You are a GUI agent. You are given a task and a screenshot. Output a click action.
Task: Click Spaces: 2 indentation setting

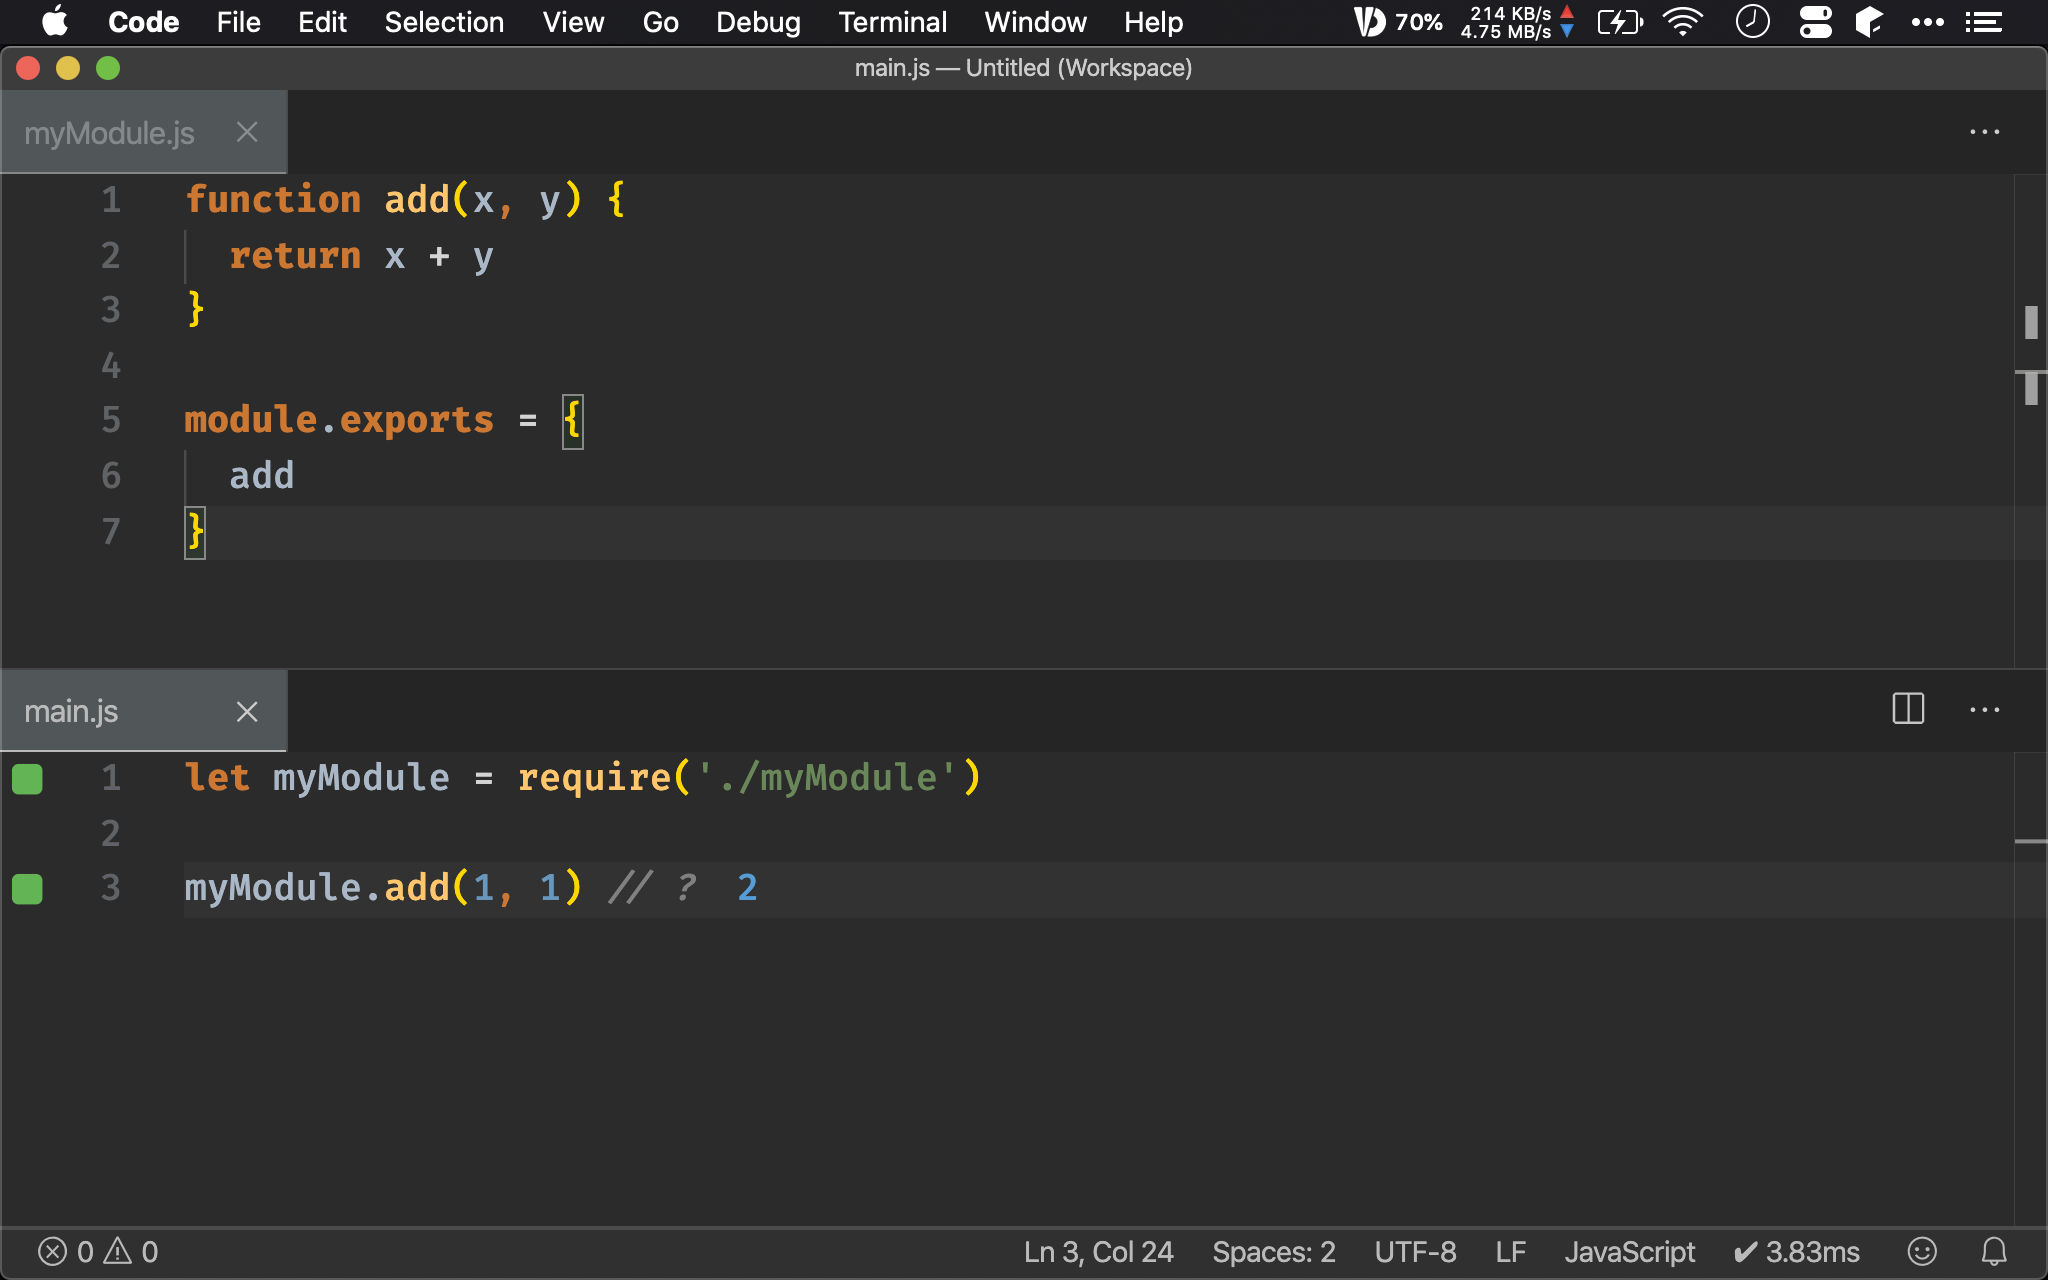(1273, 1251)
